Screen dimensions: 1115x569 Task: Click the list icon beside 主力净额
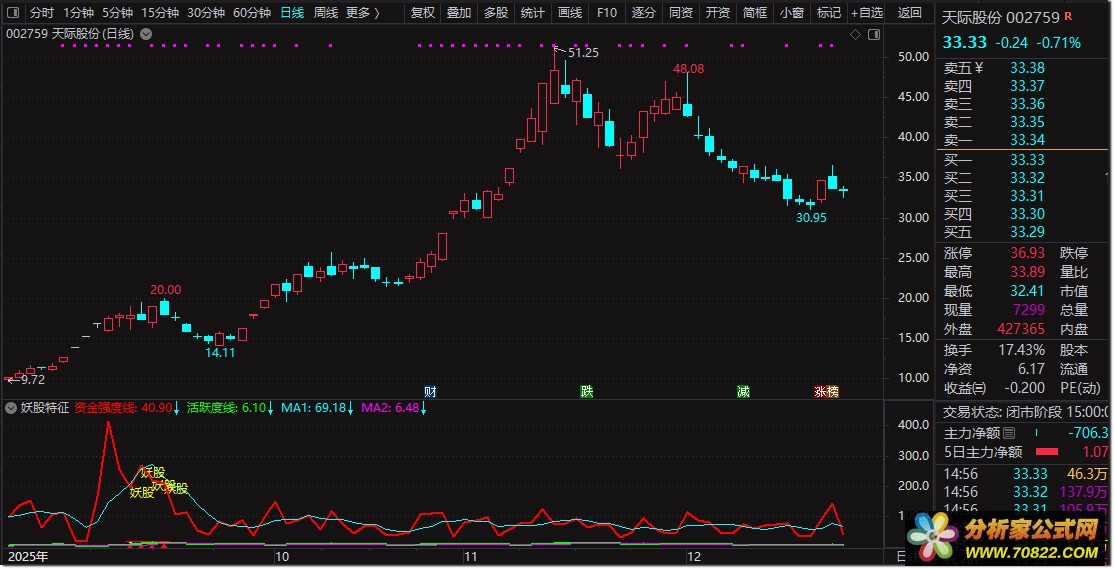1008,433
